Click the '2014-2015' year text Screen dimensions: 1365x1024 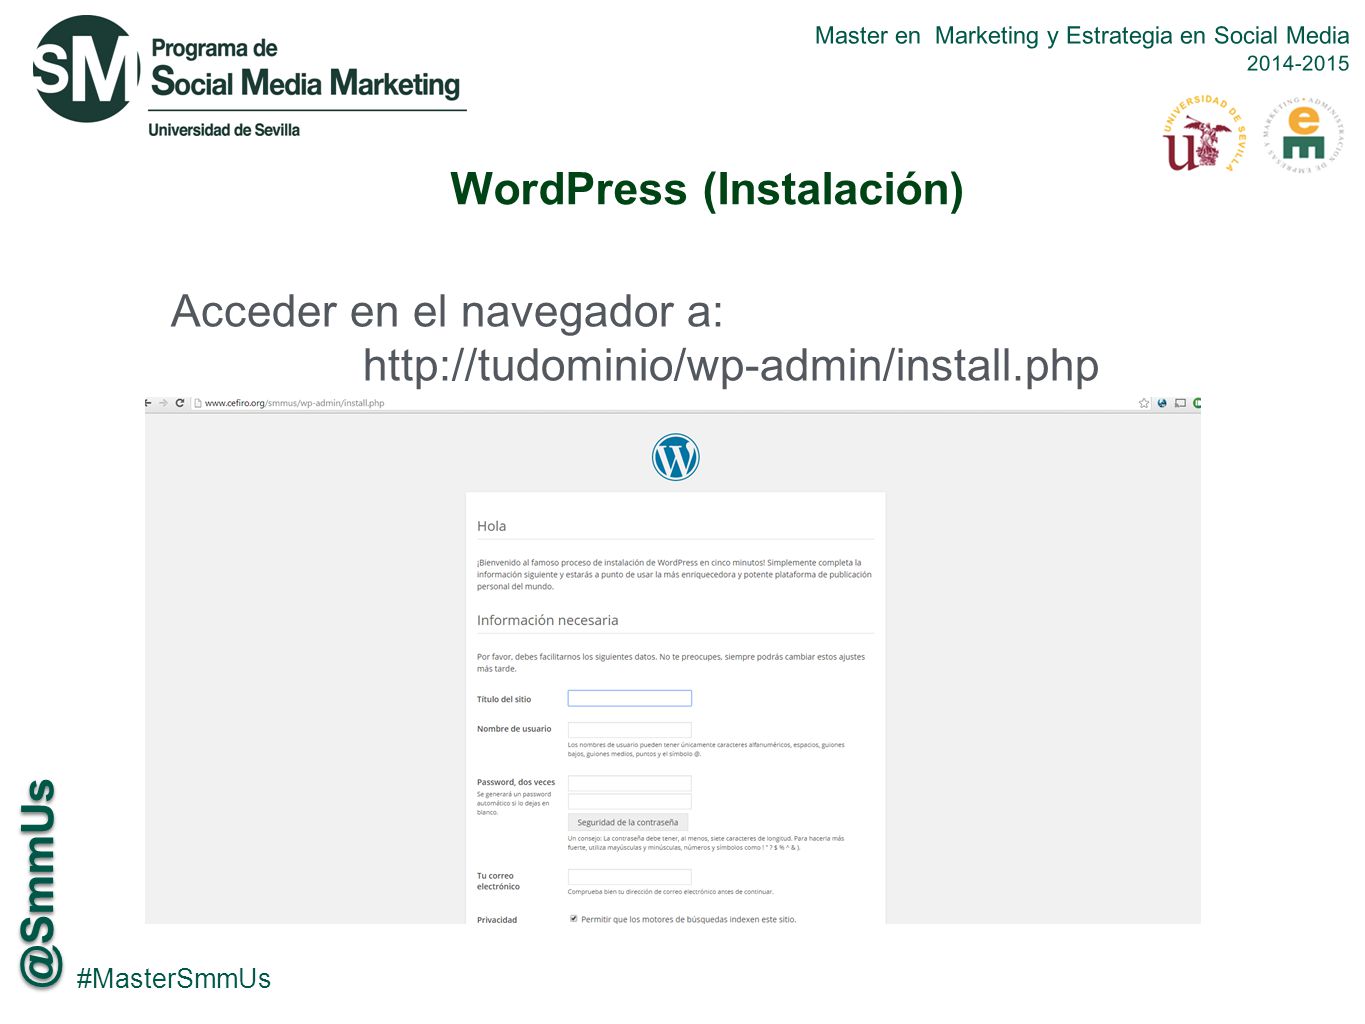pos(1298,63)
